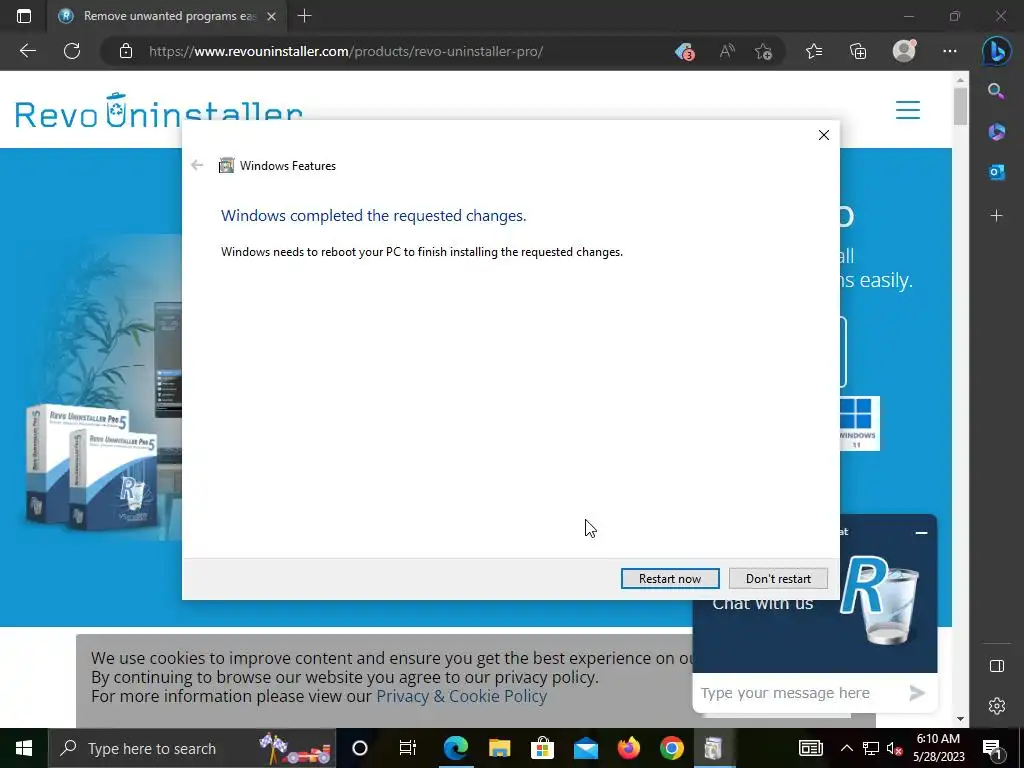The image size is (1024, 768).
Task: Open Bing chat sidebar button
Action: point(997,51)
